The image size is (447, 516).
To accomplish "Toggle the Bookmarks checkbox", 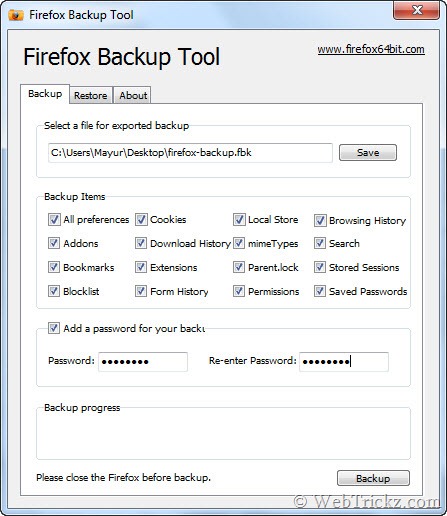I will tap(54, 267).
